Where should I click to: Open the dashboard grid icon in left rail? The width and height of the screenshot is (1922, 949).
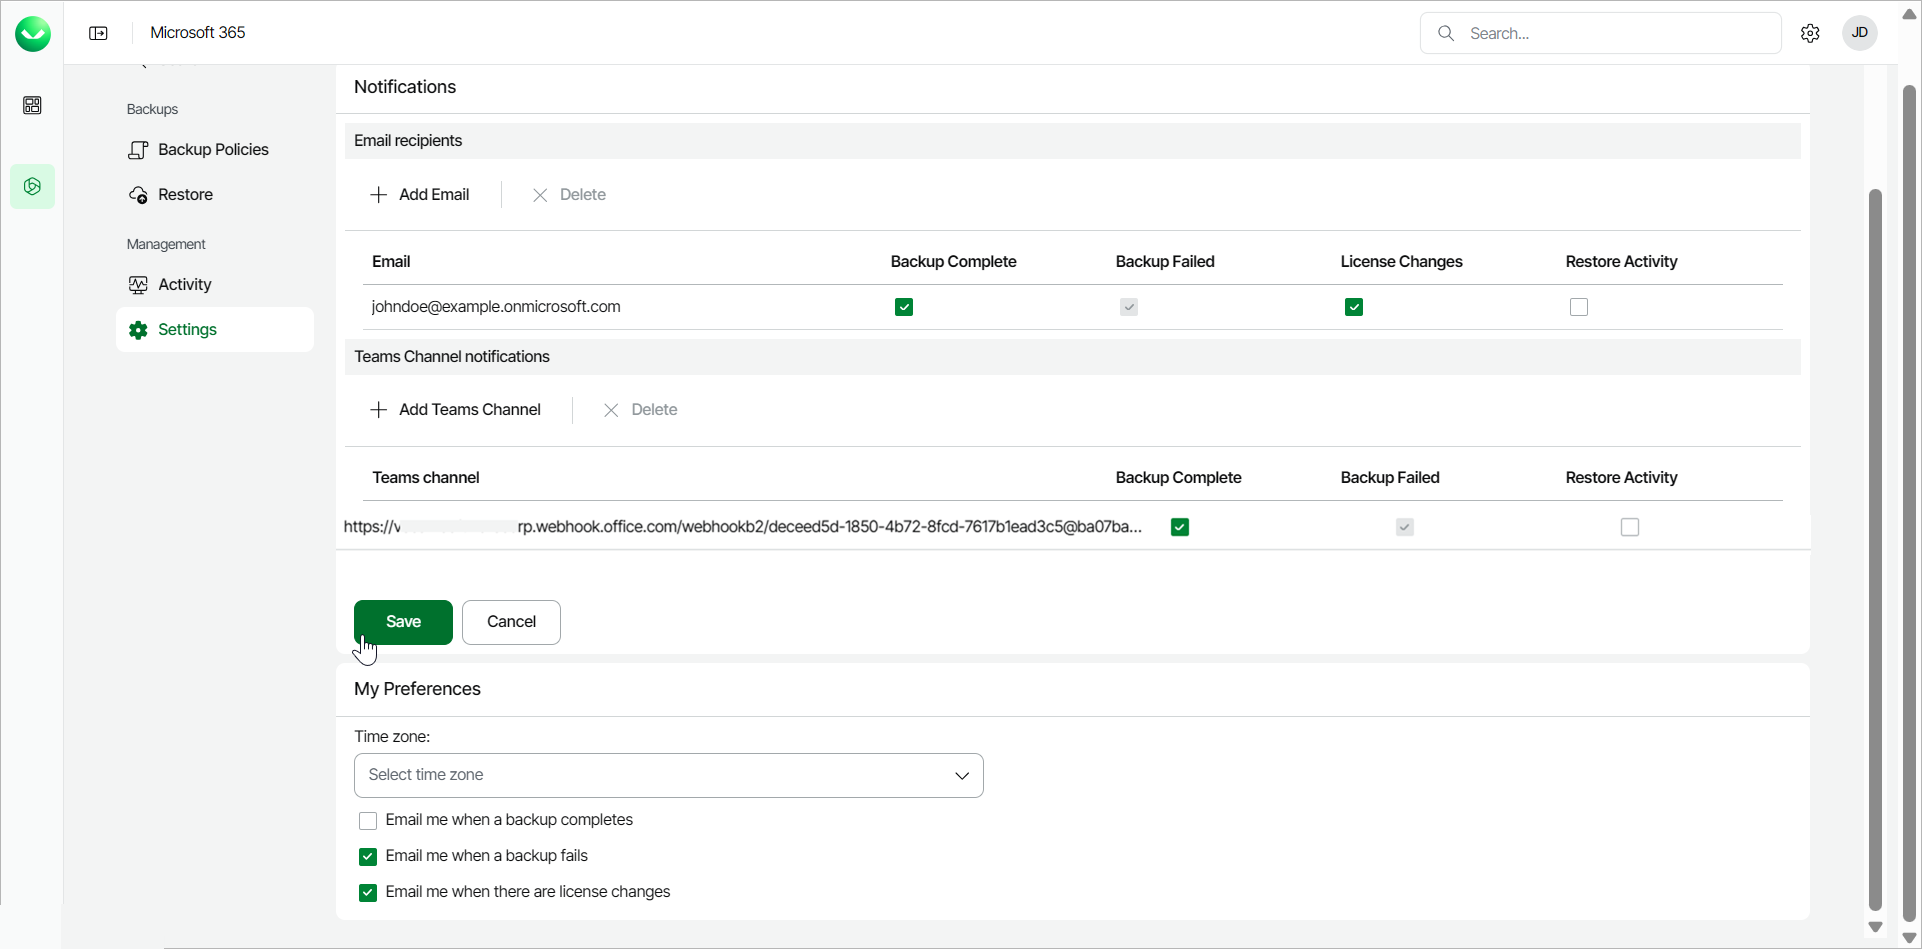pyautogui.click(x=32, y=105)
